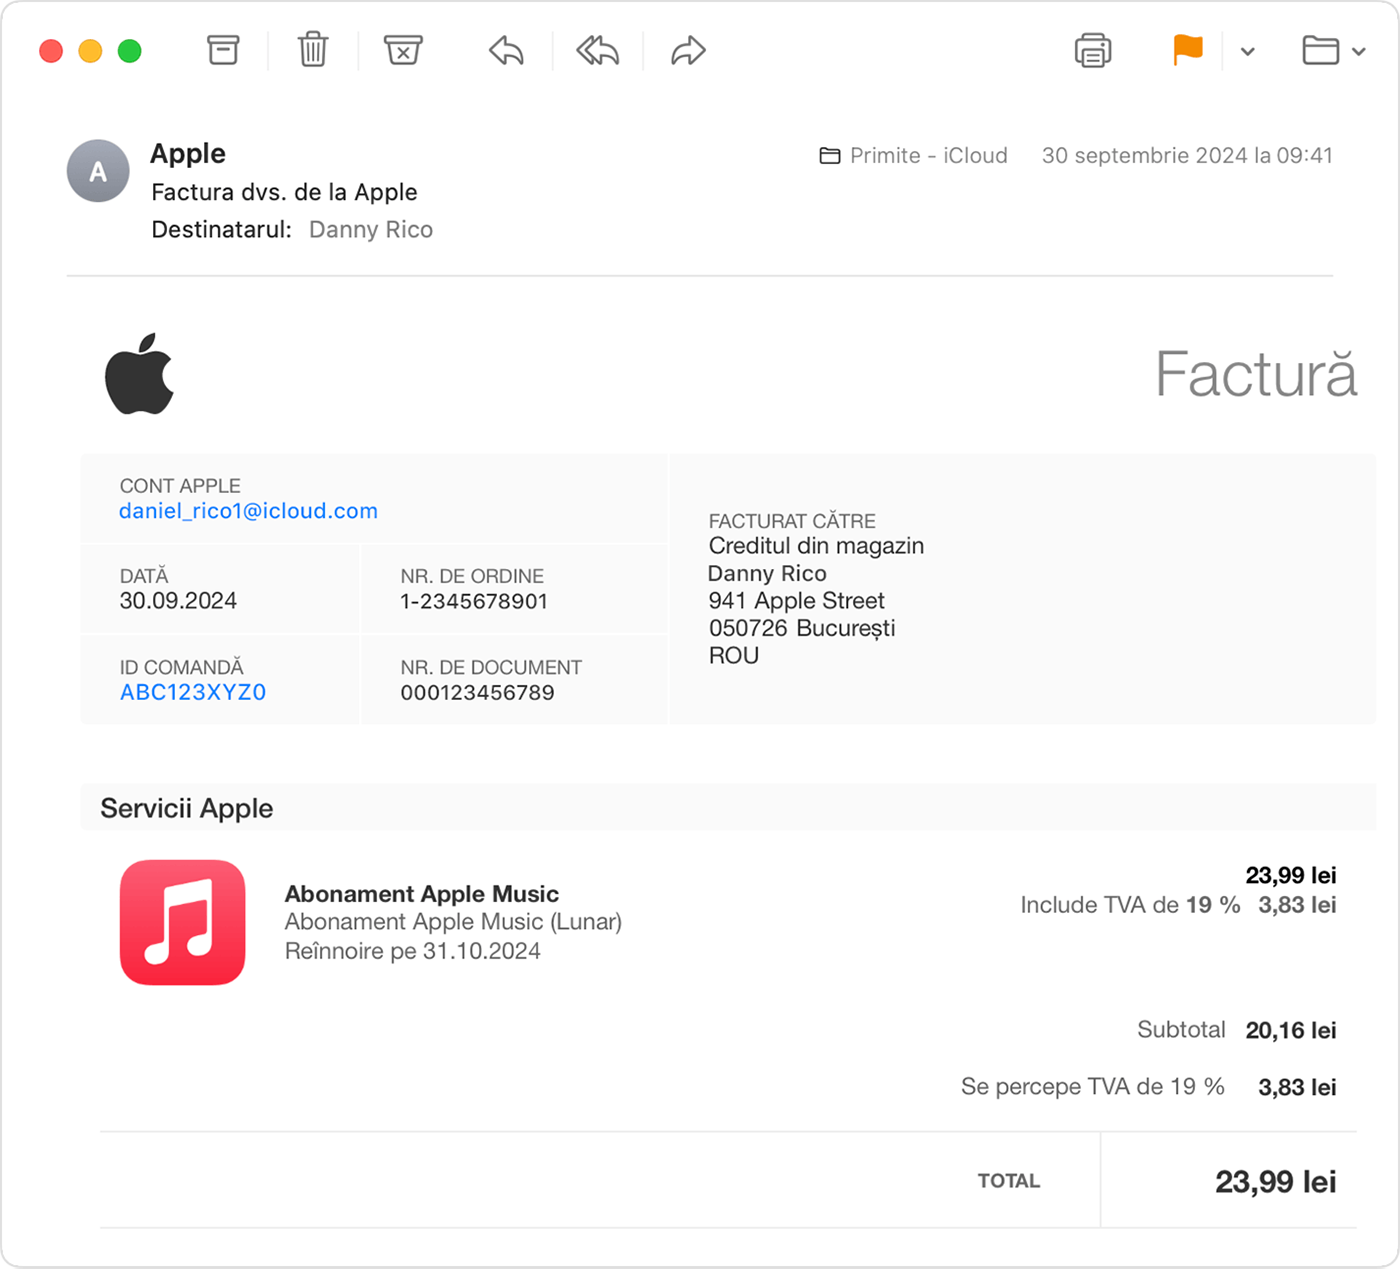Print the Factura email
Image resolution: width=1400 pixels, height=1270 pixels.
click(1092, 50)
